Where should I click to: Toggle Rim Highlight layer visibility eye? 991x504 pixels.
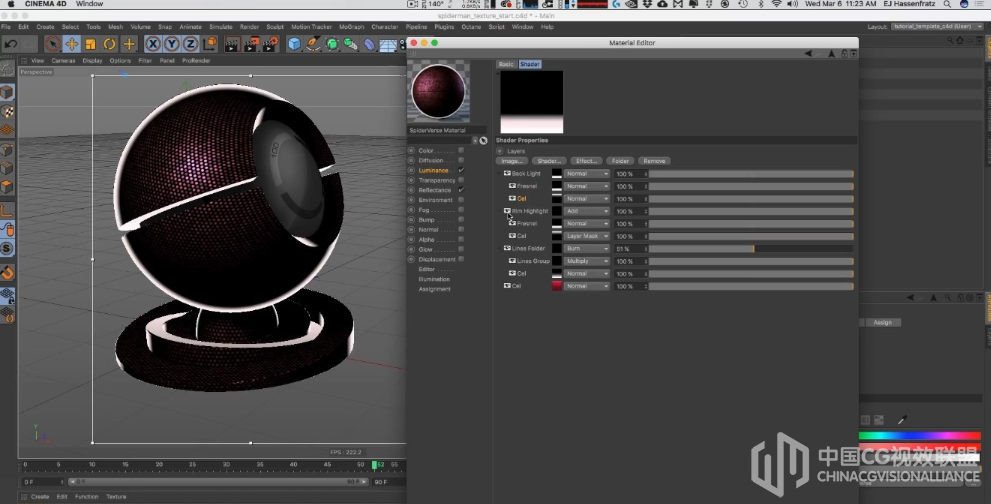coord(508,211)
